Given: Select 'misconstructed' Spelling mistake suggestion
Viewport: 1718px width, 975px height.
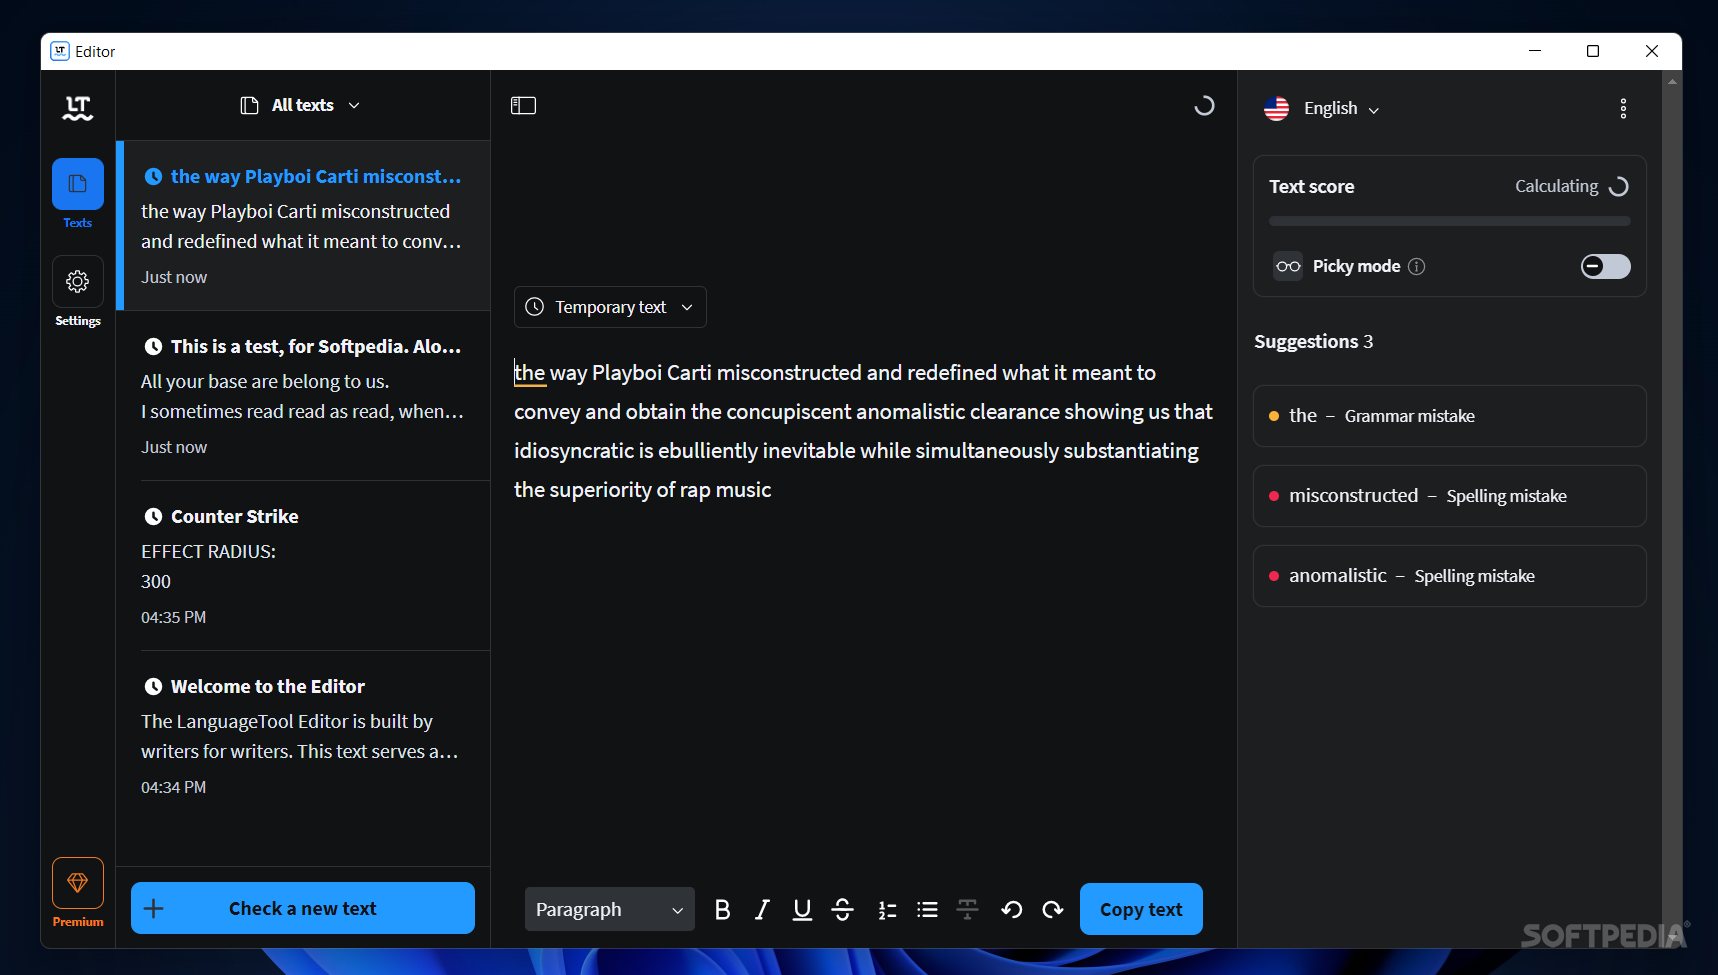Looking at the screenshot, I should point(1449,496).
